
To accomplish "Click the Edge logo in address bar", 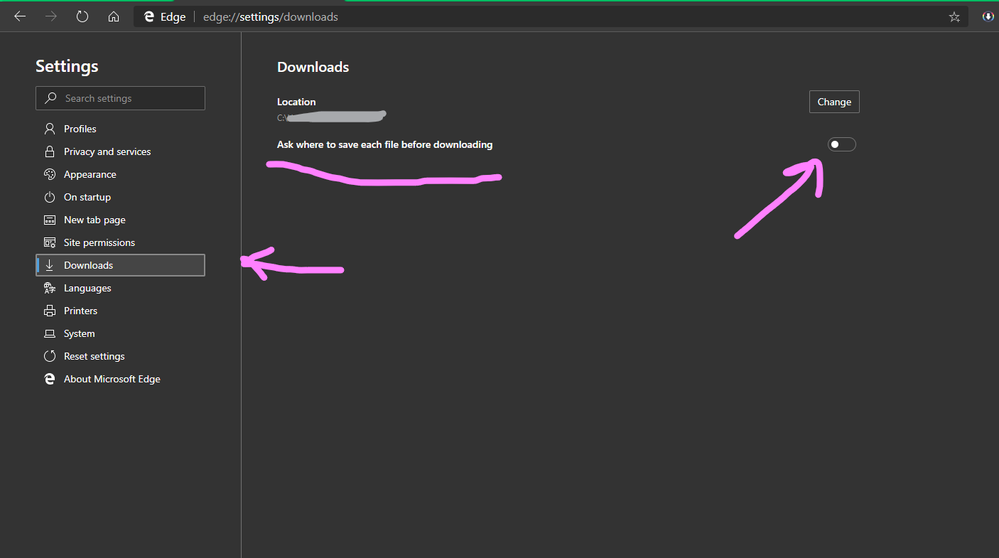I will 149,17.
